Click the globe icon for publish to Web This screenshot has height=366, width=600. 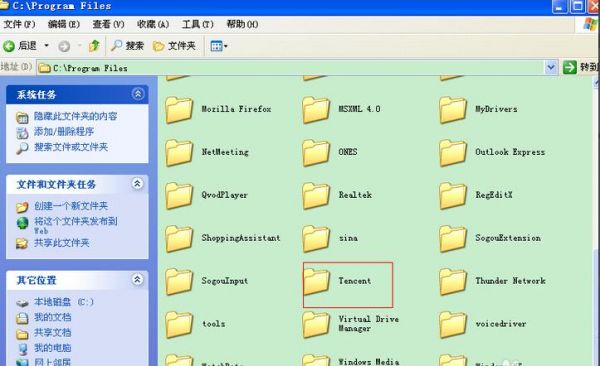[22, 223]
